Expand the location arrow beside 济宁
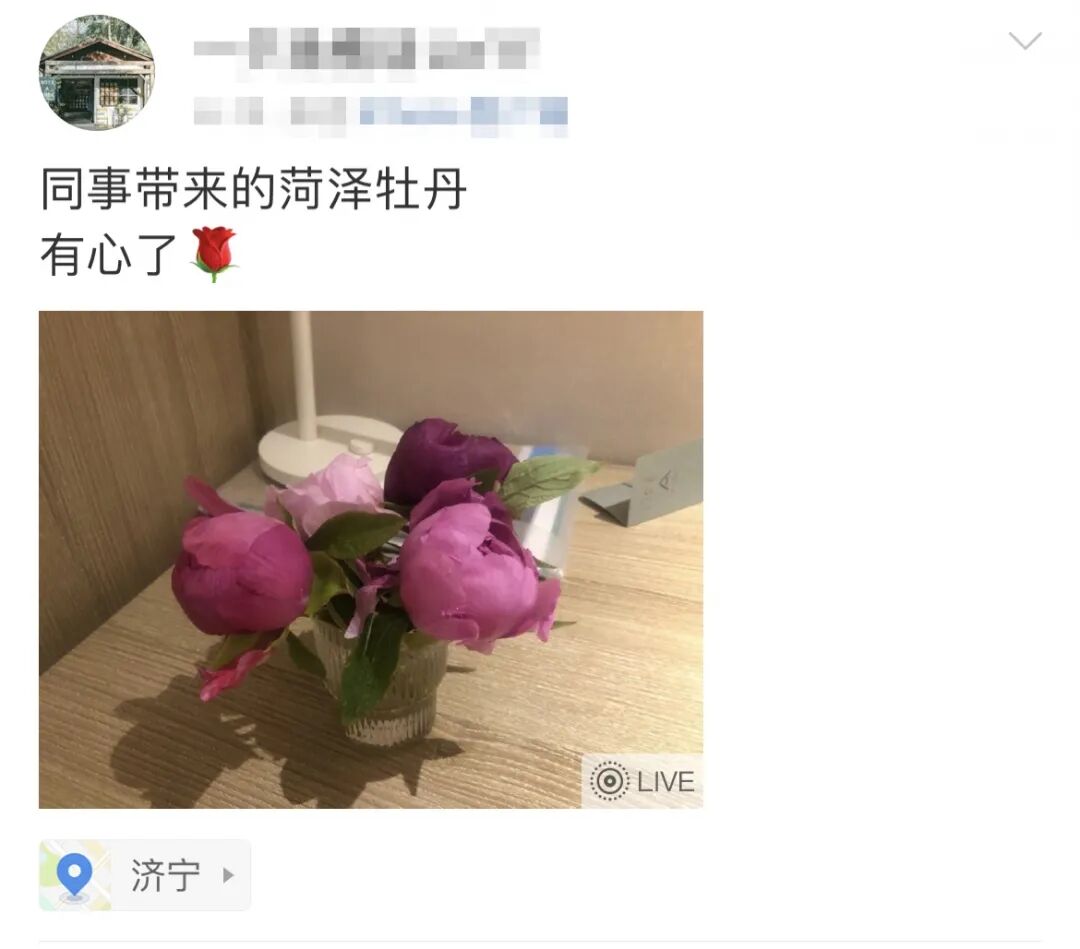Viewport: 1080px width, 949px height. [229, 875]
